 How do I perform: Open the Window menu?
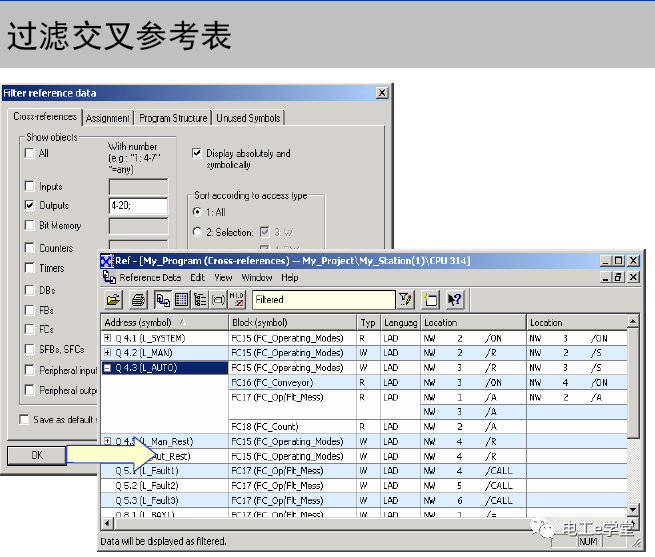coord(256,278)
